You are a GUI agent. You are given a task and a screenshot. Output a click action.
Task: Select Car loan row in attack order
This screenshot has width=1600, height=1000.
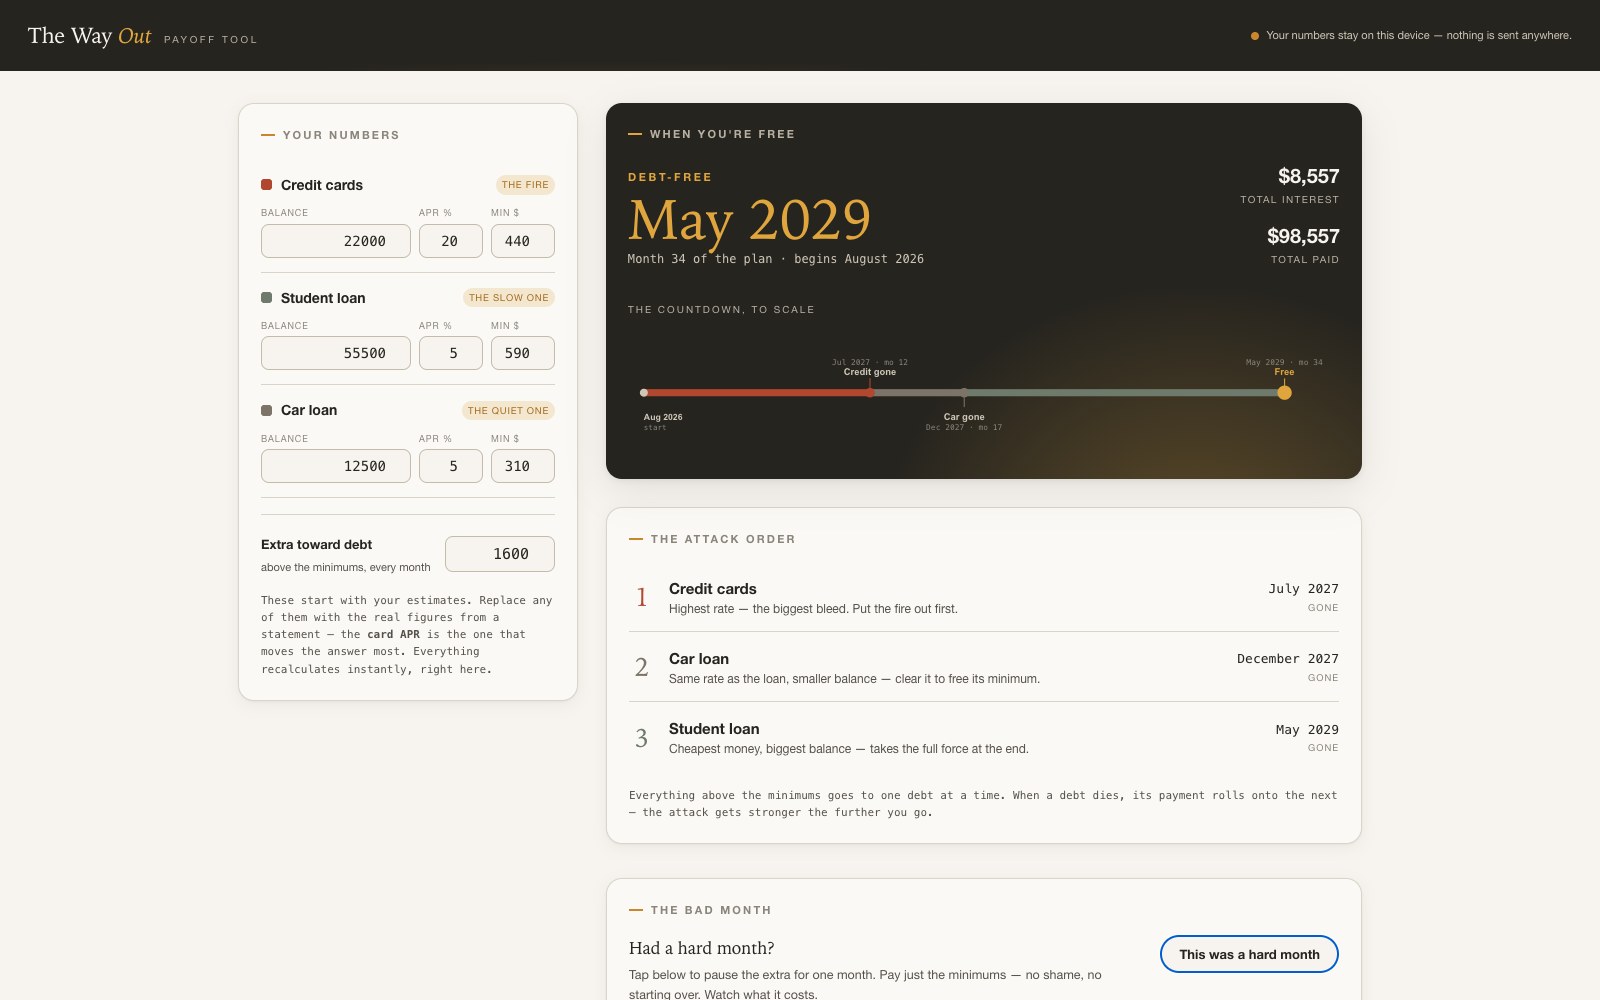pyautogui.click(x=984, y=667)
